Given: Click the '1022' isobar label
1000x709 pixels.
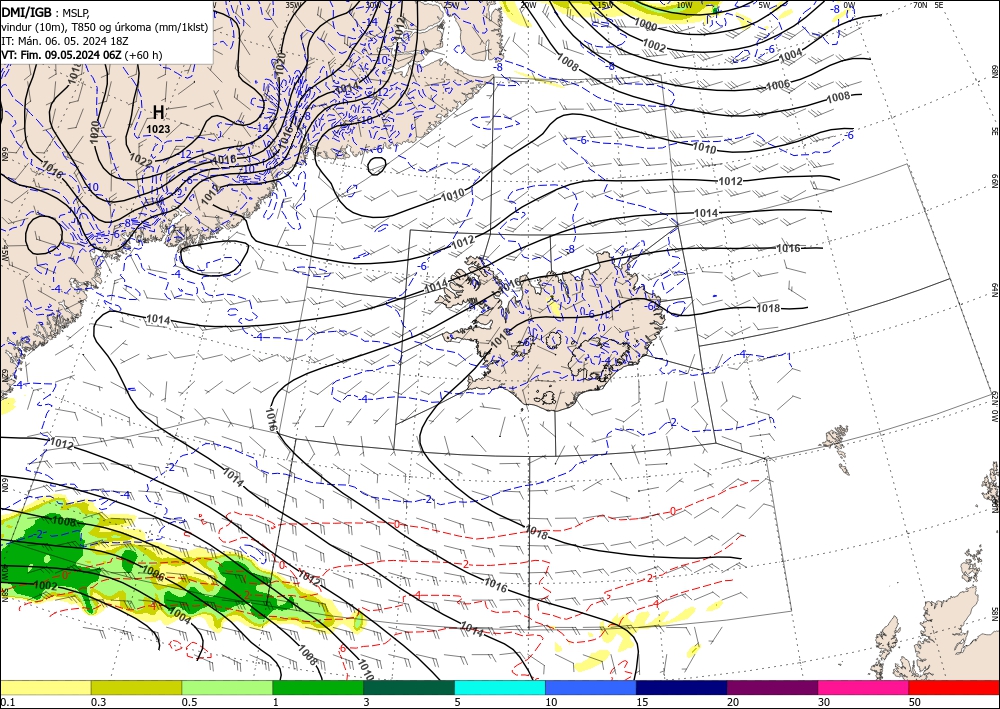Looking at the screenshot, I should coord(140,159).
